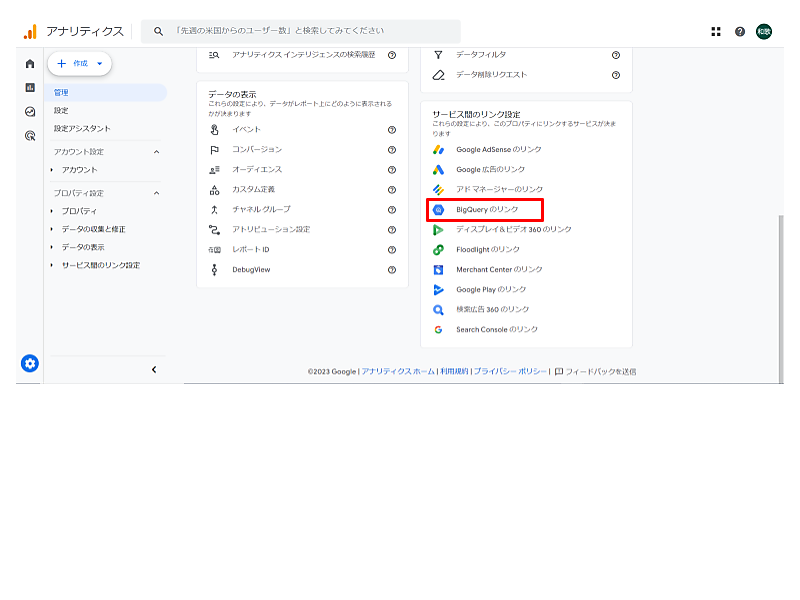The image size is (800, 600).
Task: Open プライバシー ポリシー footer link
Action: pos(510,371)
